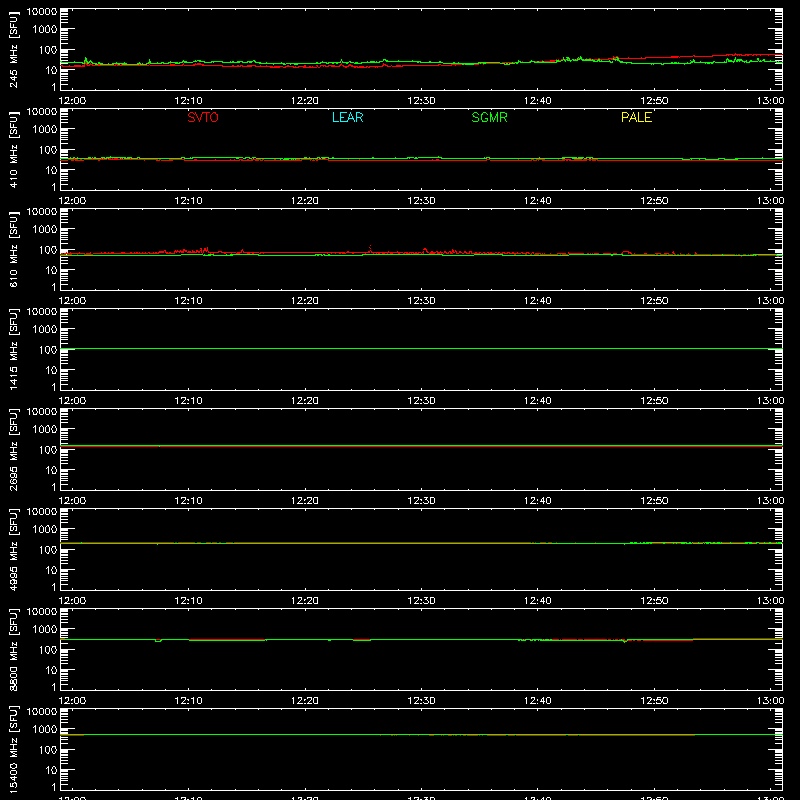
Task: Select the 245 MHz [SFU] axis title
Action: (13, 49)
